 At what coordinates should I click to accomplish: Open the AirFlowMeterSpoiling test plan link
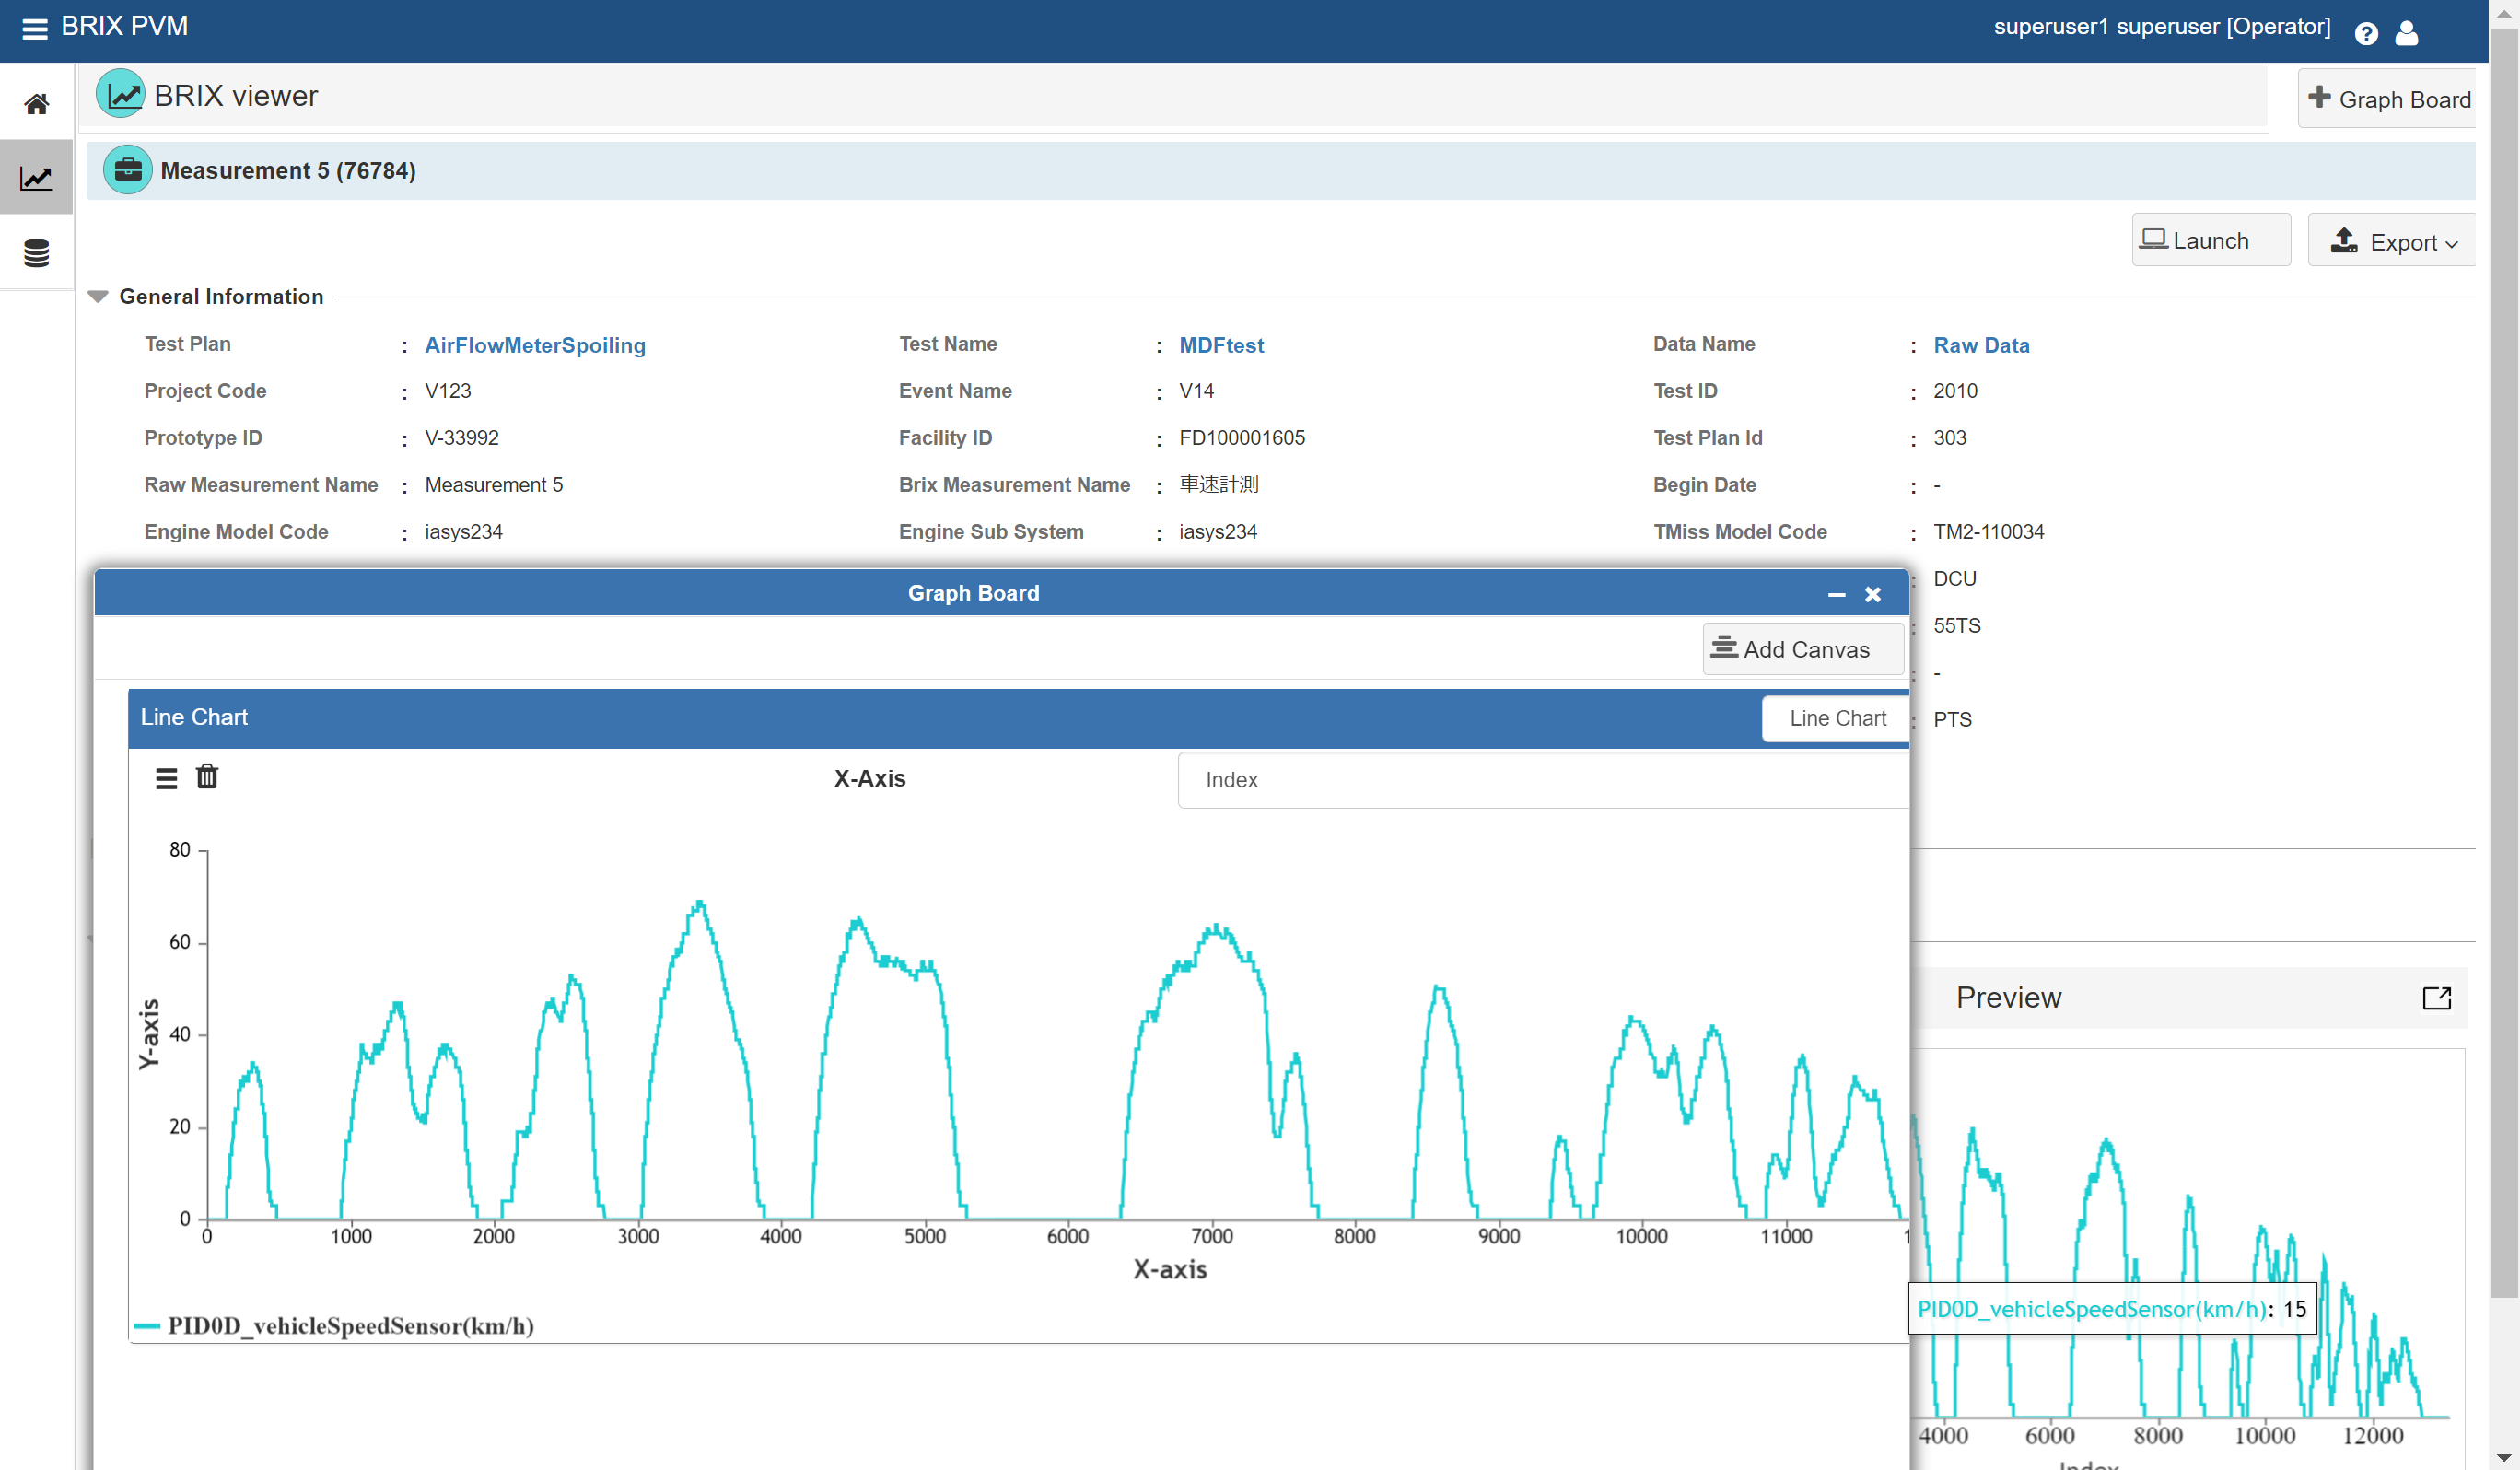pyautogui.click(x=535, y=345)
